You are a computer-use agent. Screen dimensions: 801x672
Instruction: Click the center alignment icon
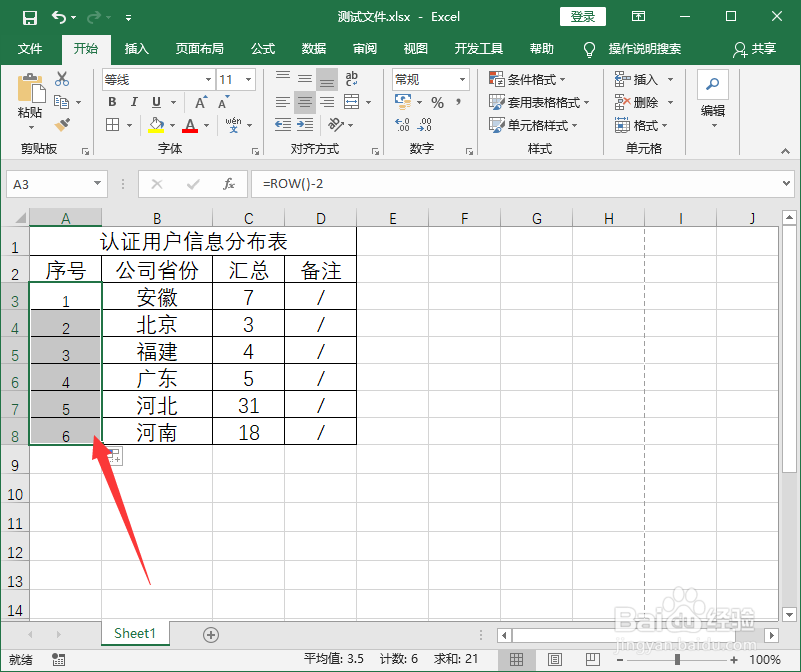pos(303,101)
